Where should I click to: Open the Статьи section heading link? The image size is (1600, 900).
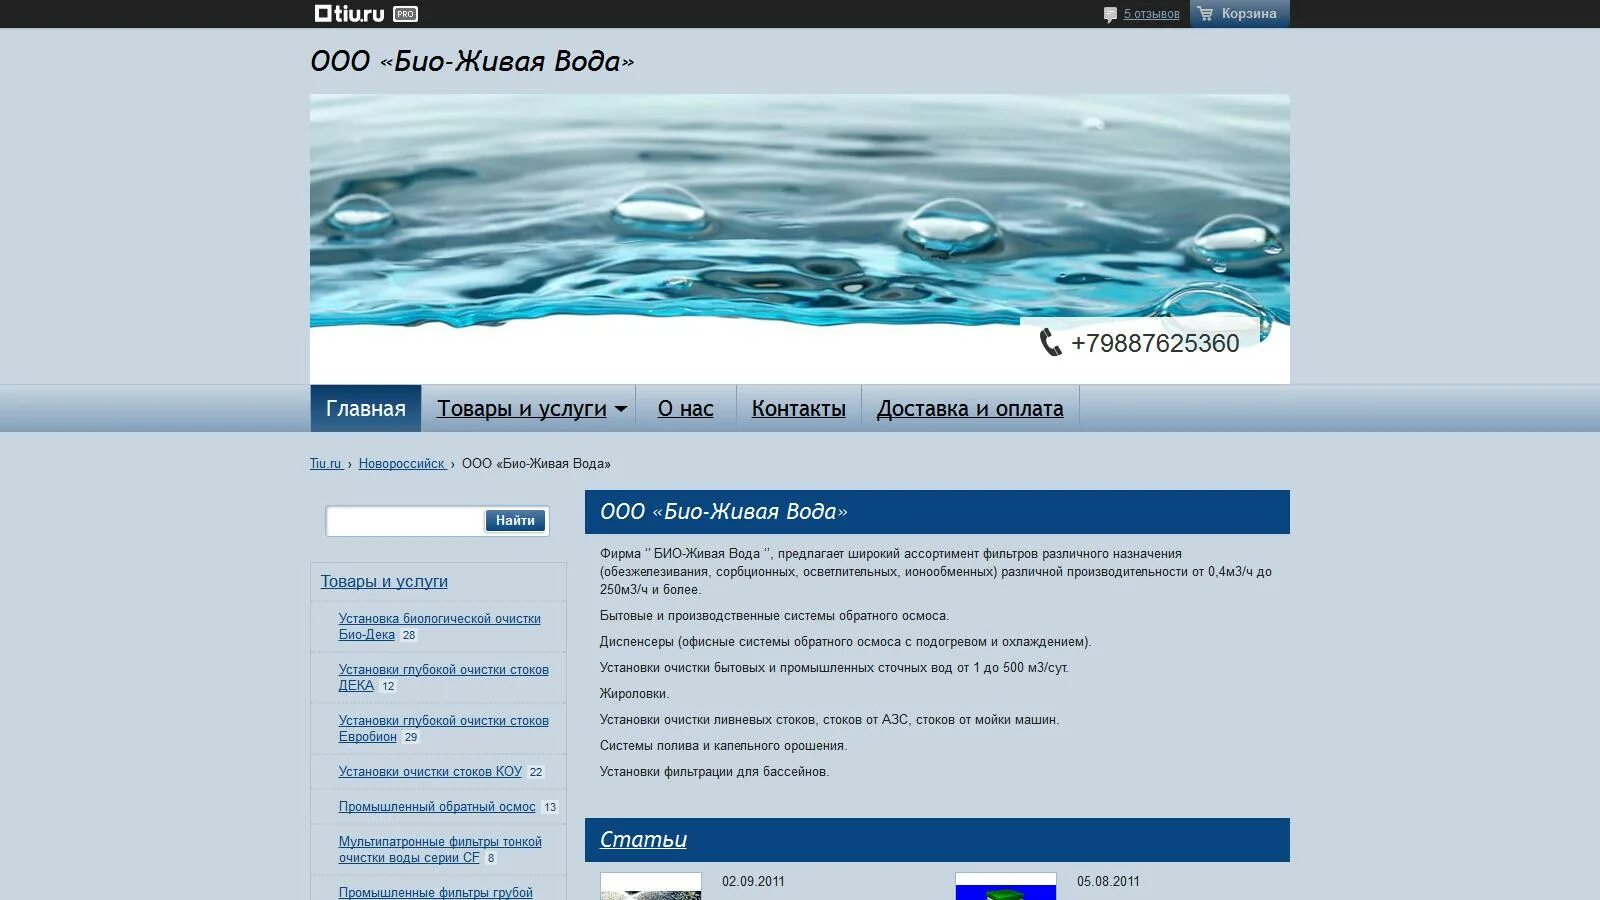pos(643,840)
